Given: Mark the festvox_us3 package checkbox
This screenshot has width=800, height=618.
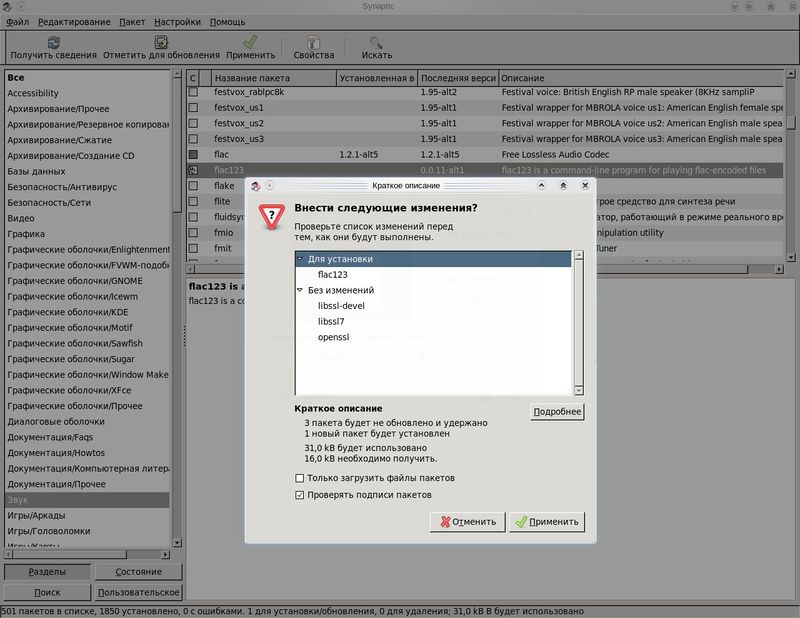Looking at the screenshot, I should pos(193,139).
